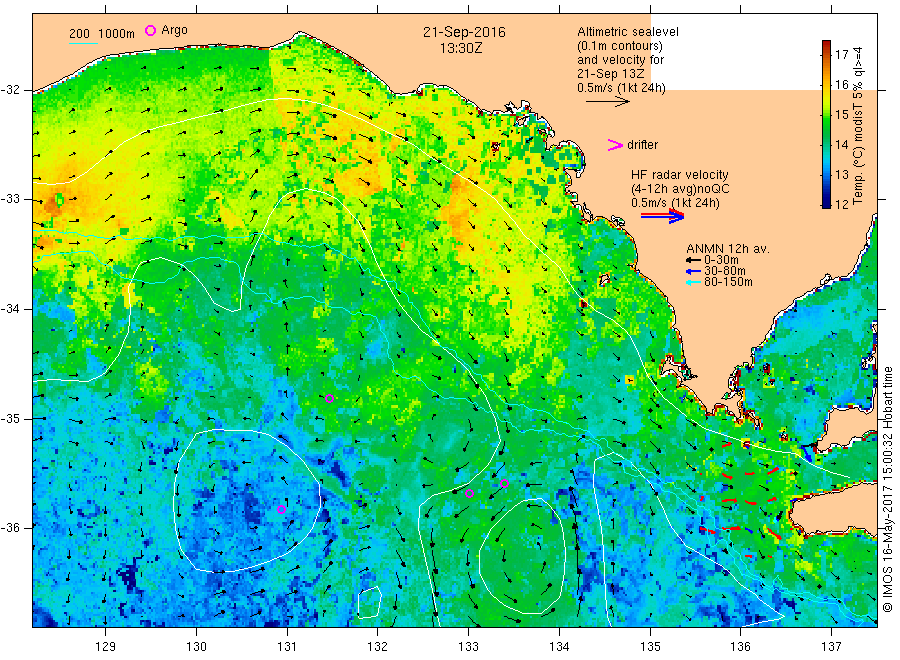Viewport: 900px width, 660px height.
Task: Click the IMOS copyright timestamp text
Action: tap(888, 489)
